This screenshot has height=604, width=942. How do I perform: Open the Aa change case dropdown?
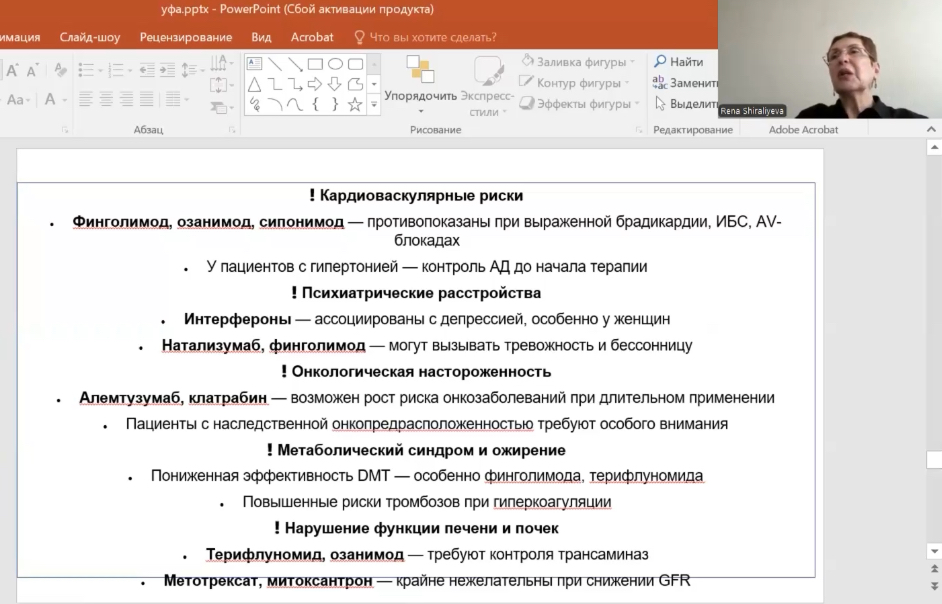coord(18,100)
